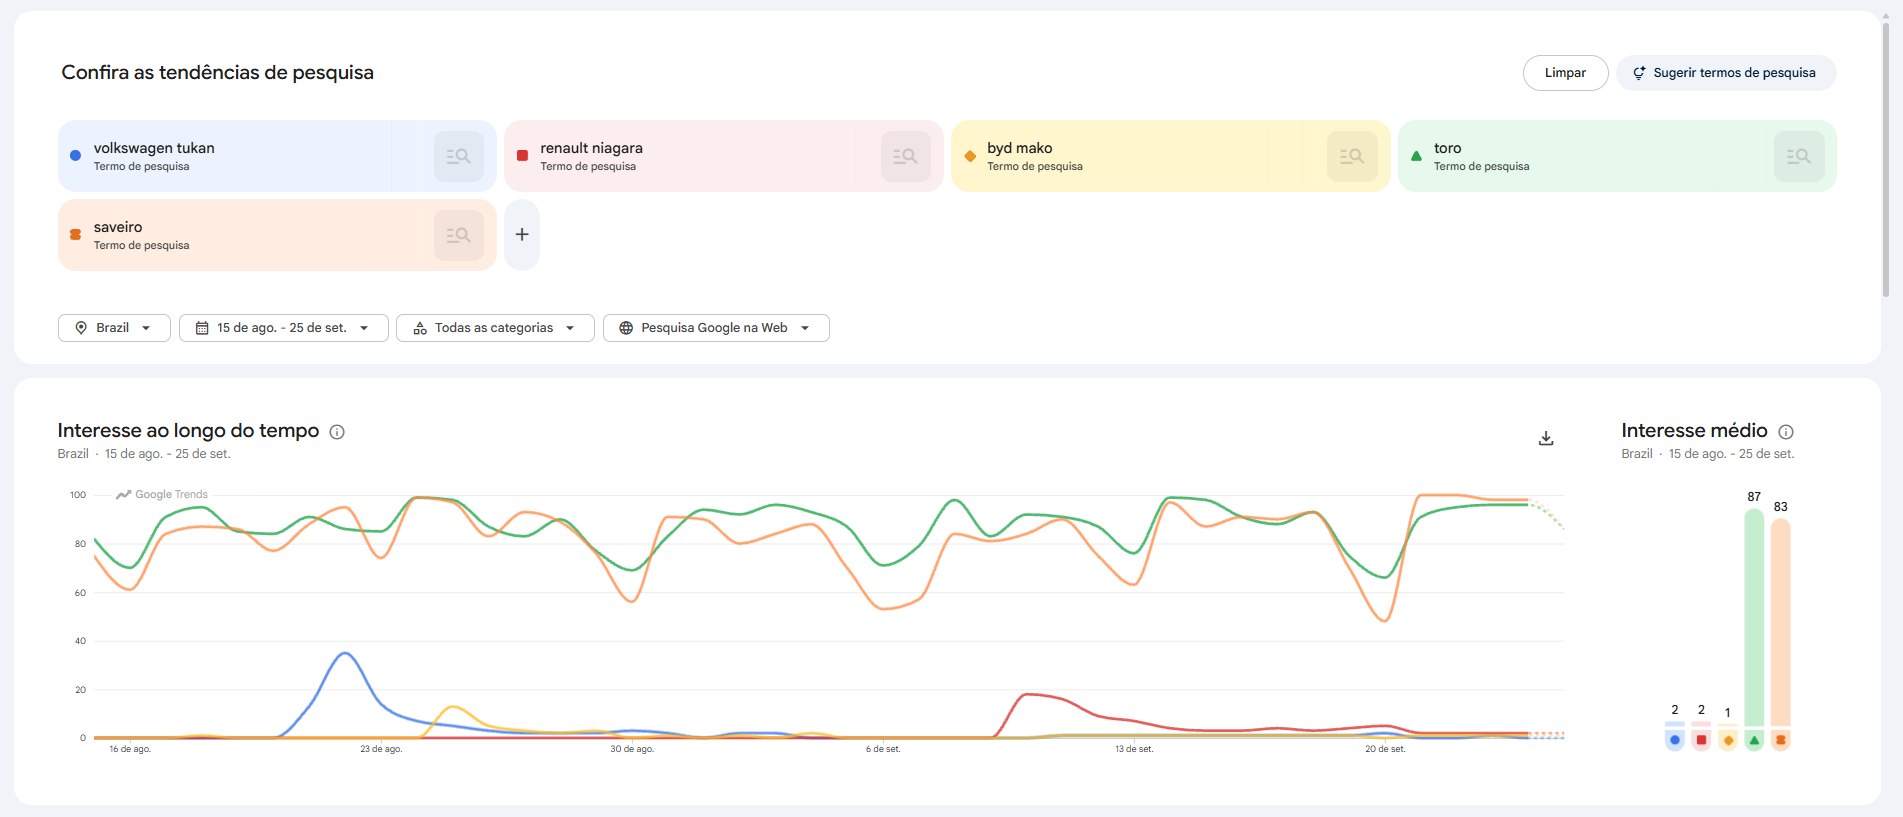
Task: Click the 'Interesse médio' heading text
Action: (1694, 431)
